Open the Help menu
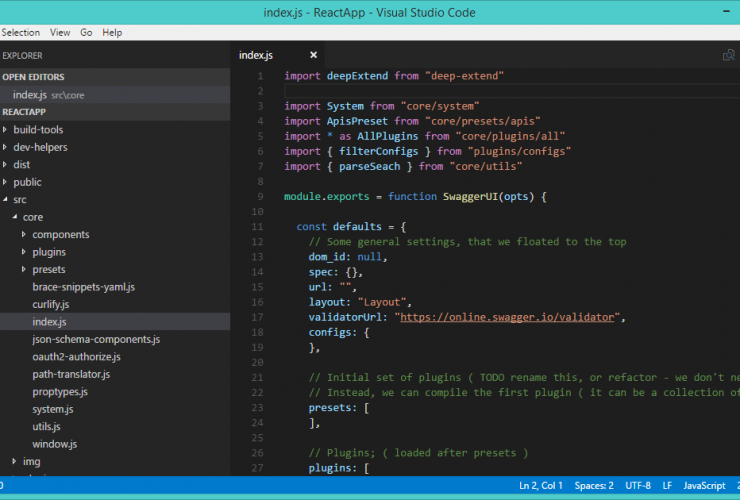The height and width of the screenshot is (500, 740). click(112, 32)
